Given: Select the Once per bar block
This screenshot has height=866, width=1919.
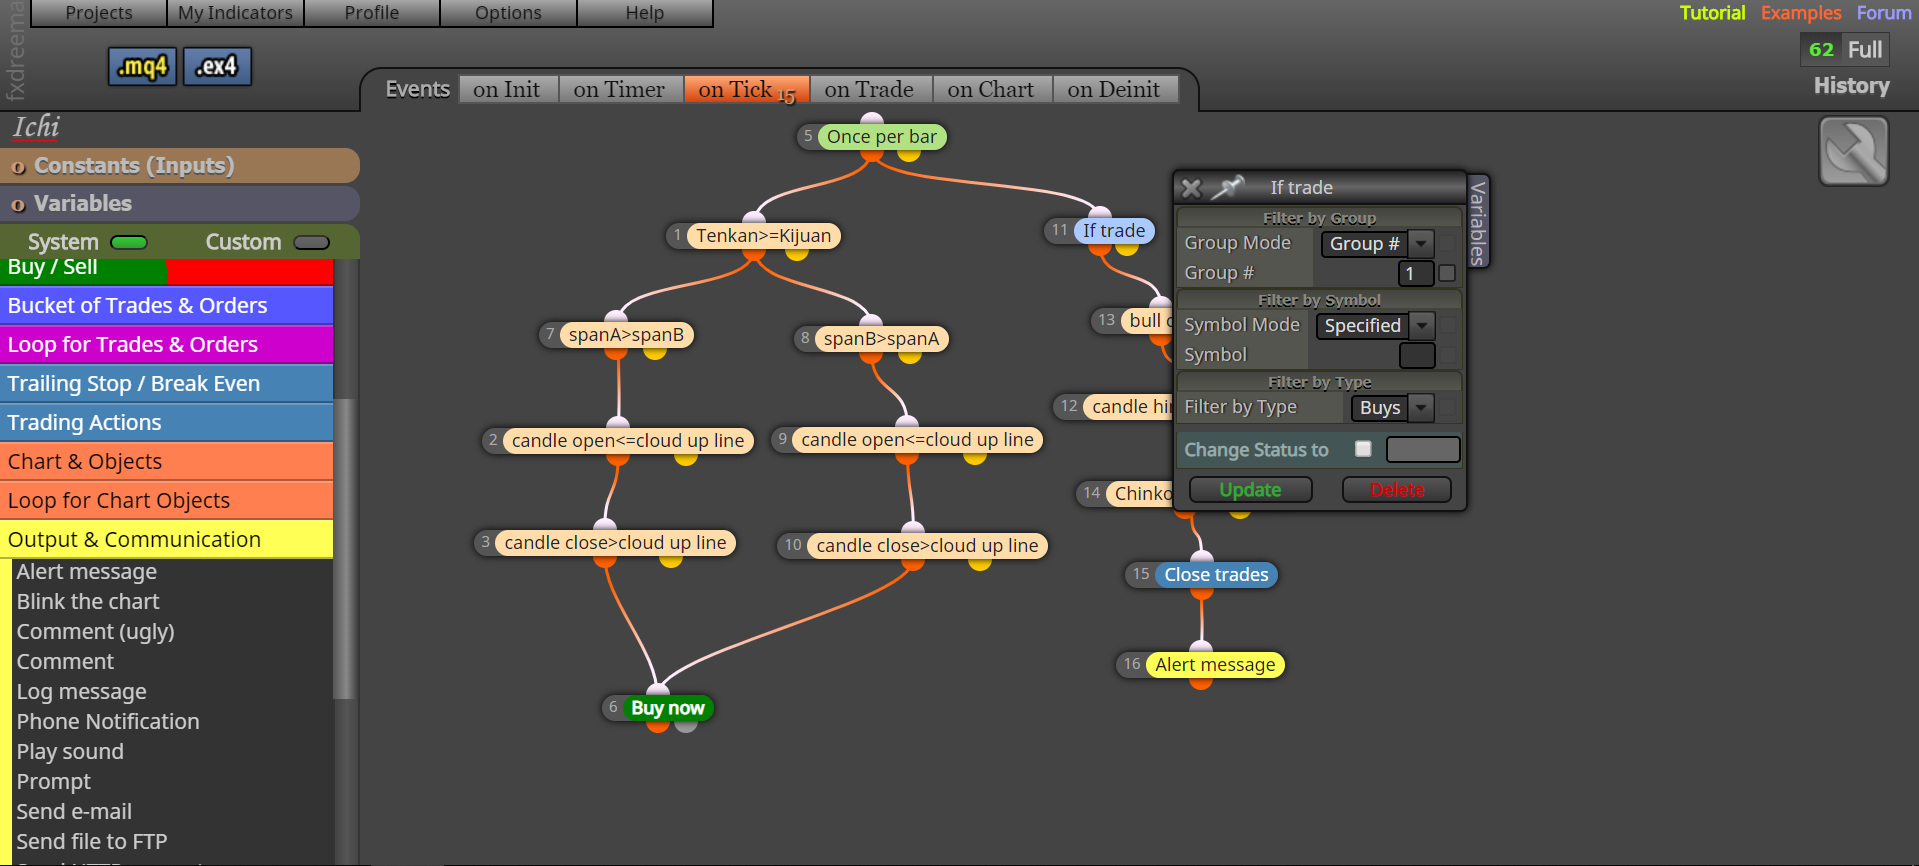Looking at the screenshot, I should (x=881, y=137).
